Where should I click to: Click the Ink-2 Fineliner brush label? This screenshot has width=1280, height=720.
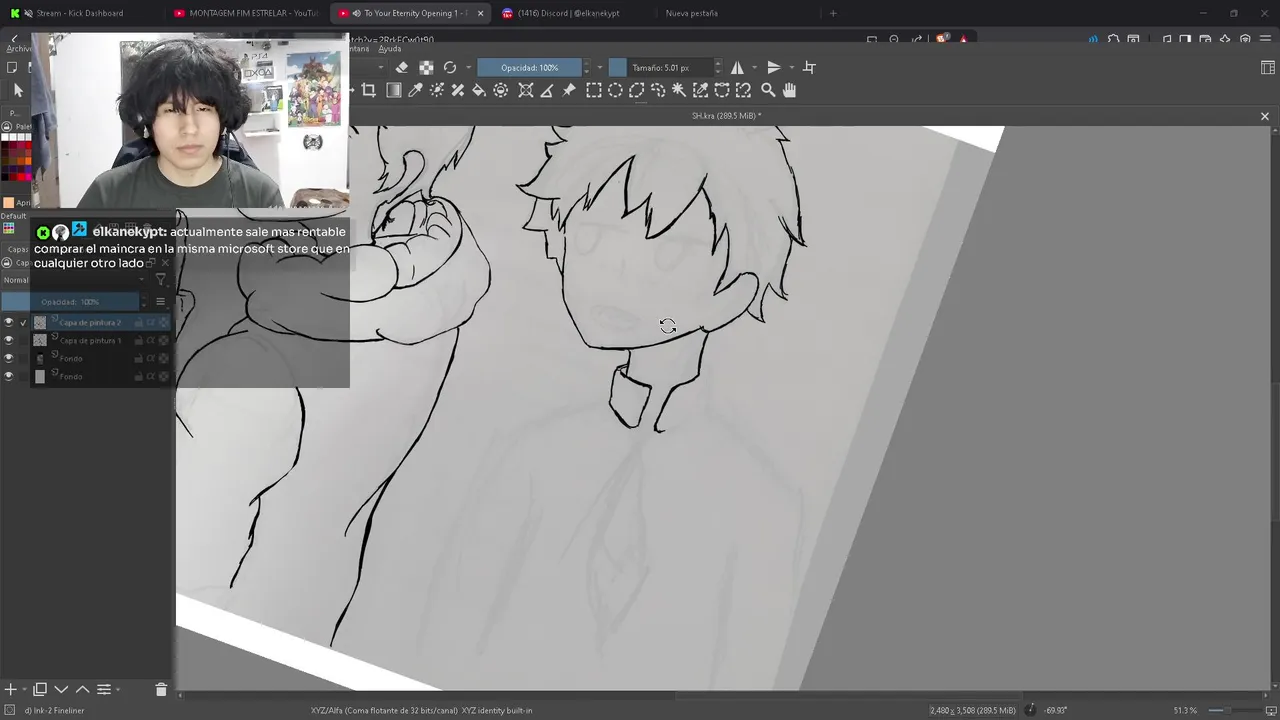(54, 710)
